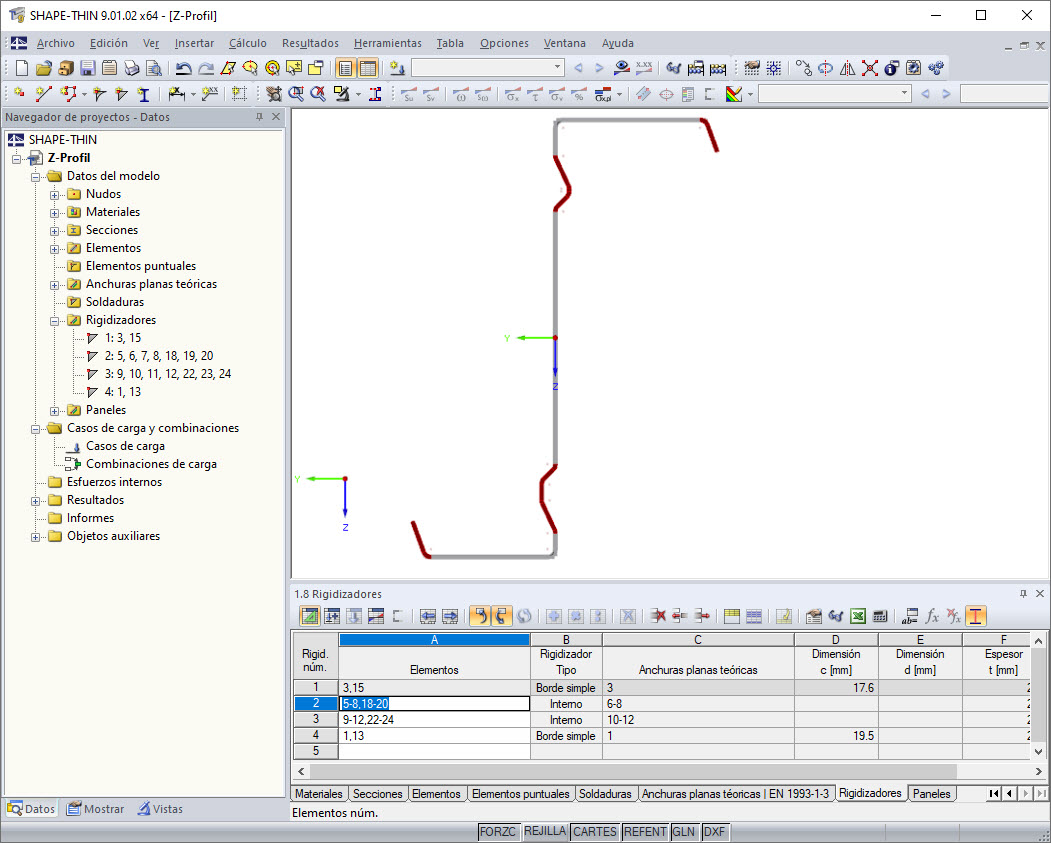Collapse the Rigidizadores tree node

click(x=54, y=321)
